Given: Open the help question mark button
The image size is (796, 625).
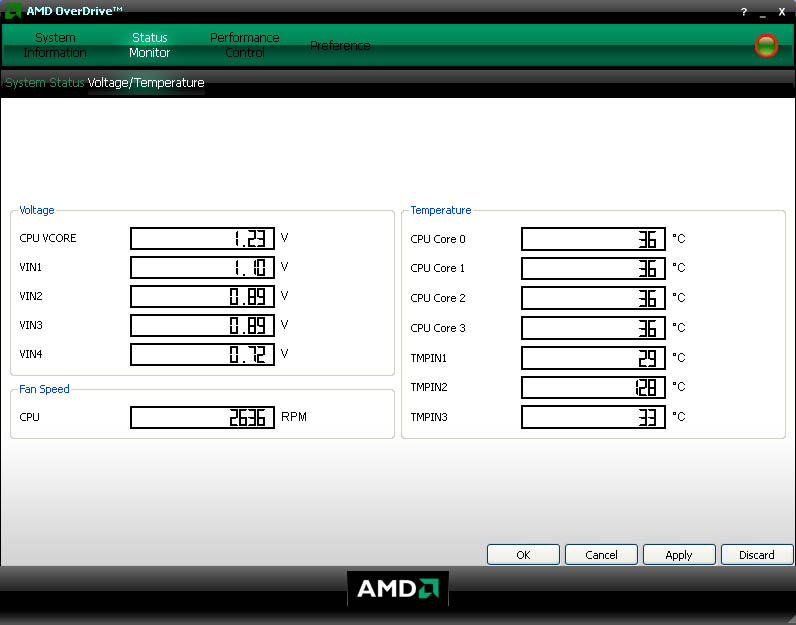Looking at the screenshot, I should 744,12.
